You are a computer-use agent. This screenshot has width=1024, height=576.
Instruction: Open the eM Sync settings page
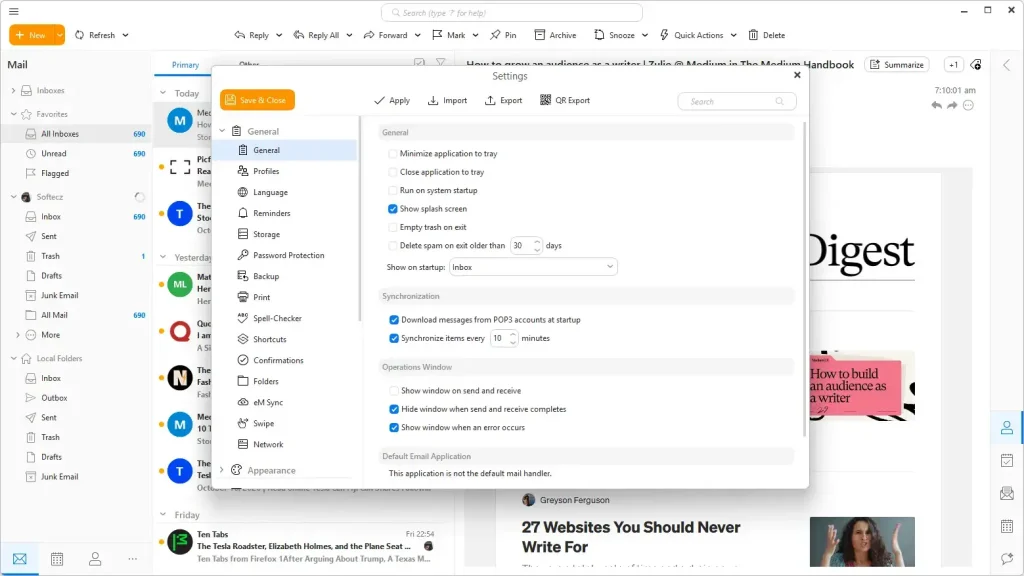click(x=268, y=403)
